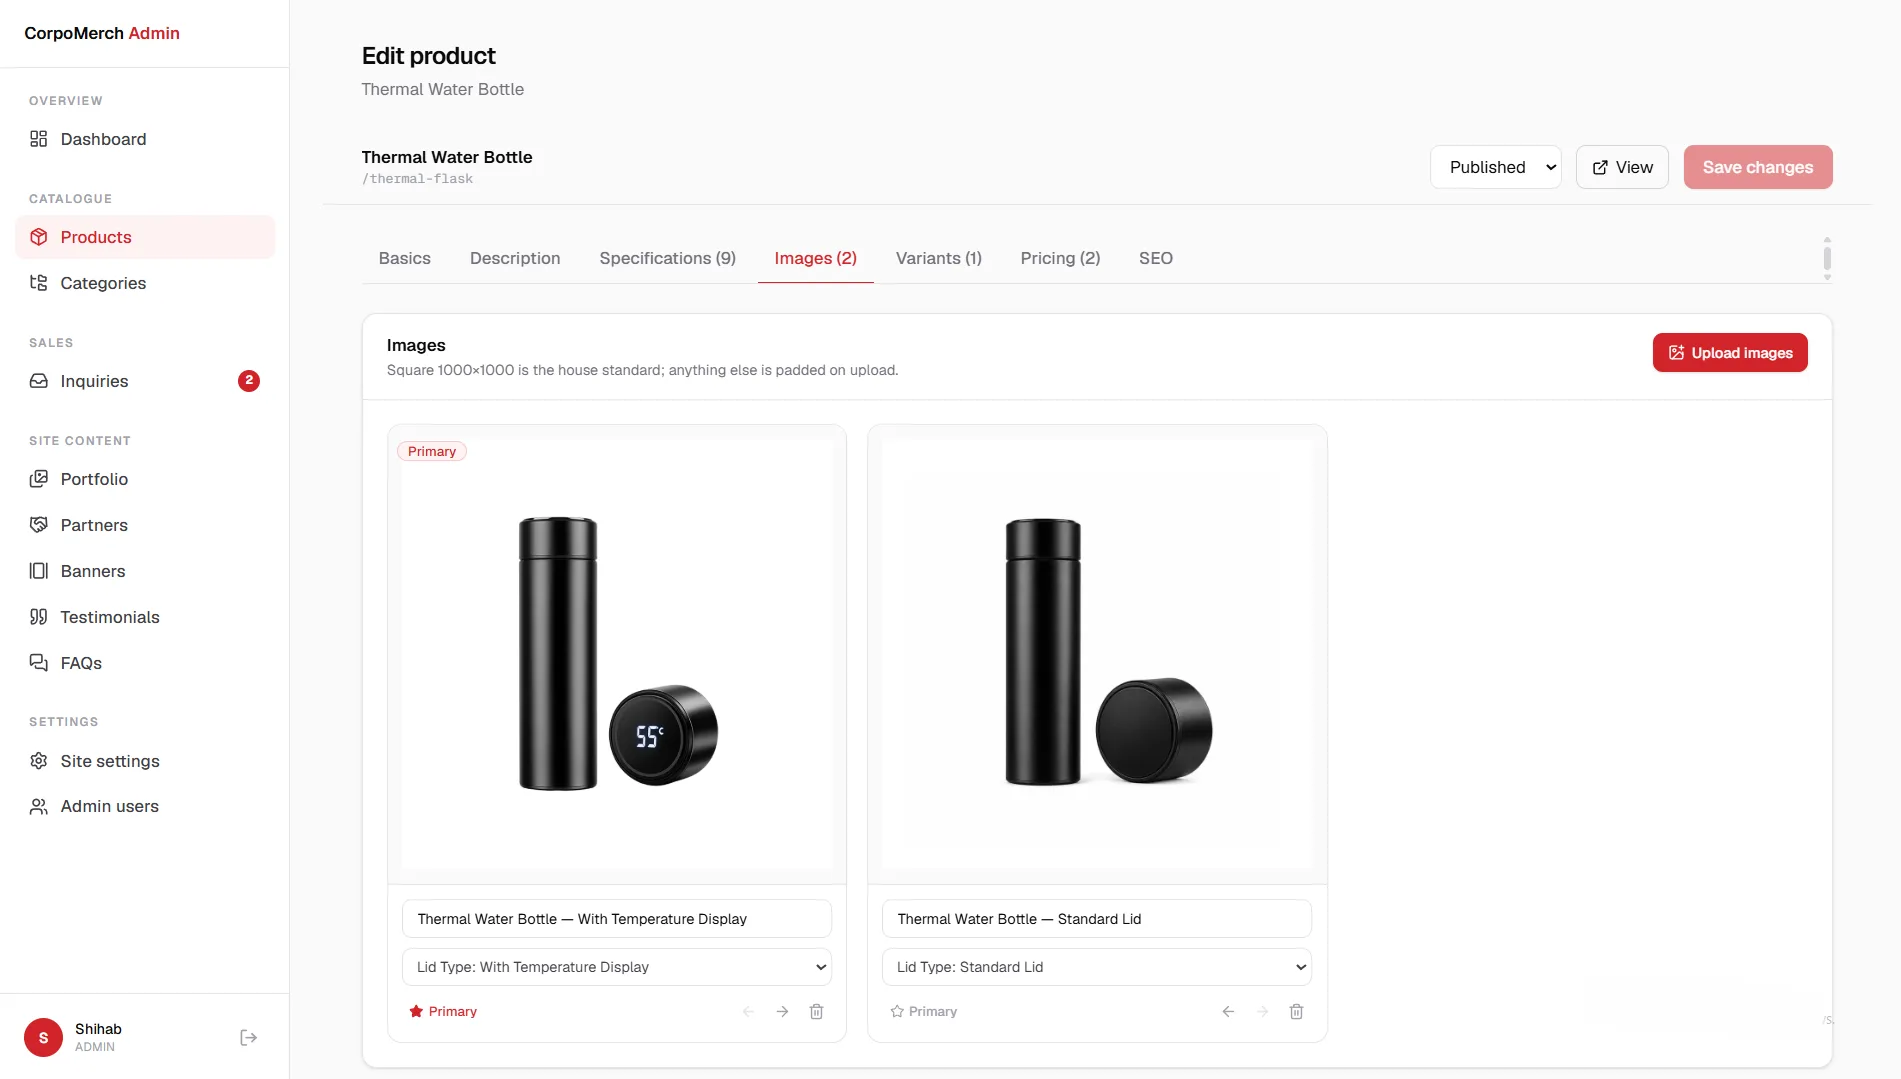
Task: Open the Pricing (2) tab
Action: (1060, 258)
